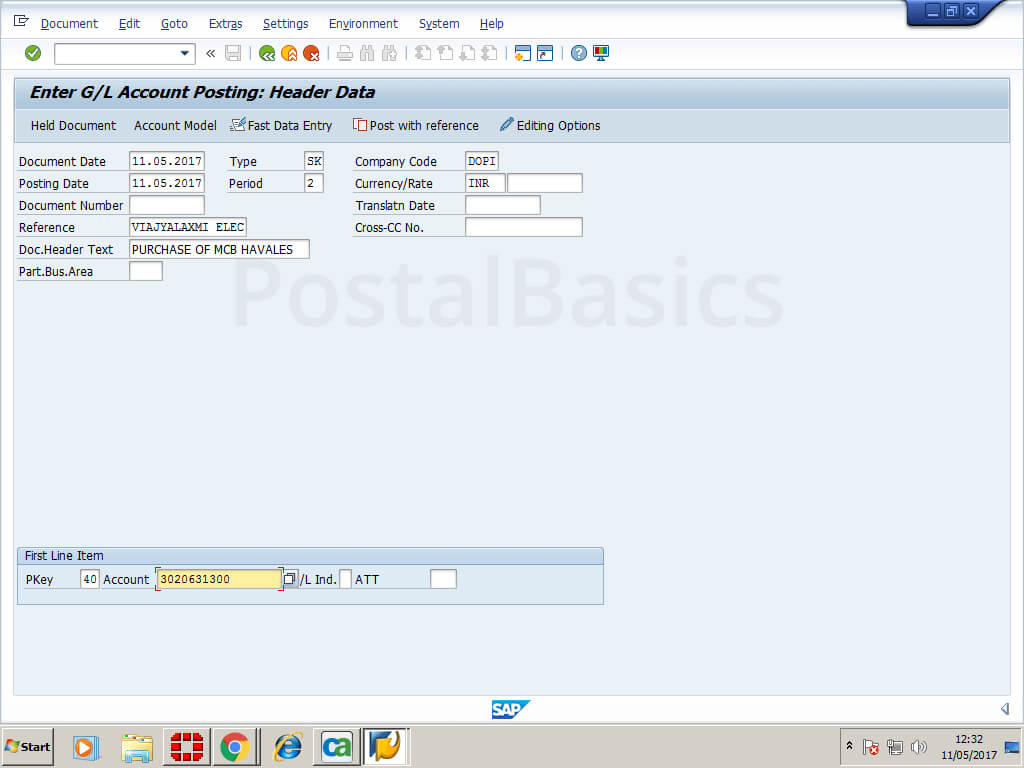
Task: Open Help via question mark icon
Action: 579,53
